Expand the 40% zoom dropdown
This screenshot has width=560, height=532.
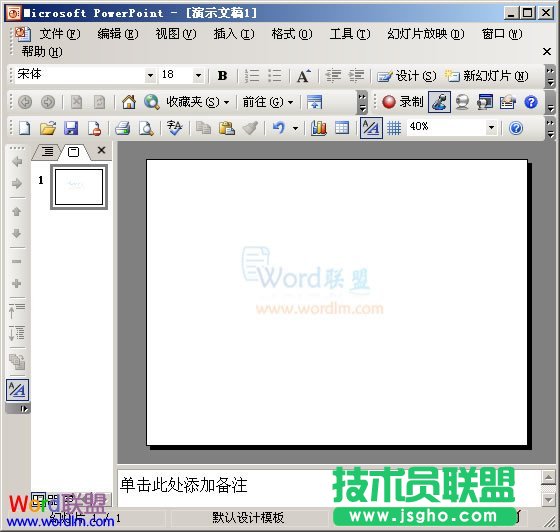point(491,127)
